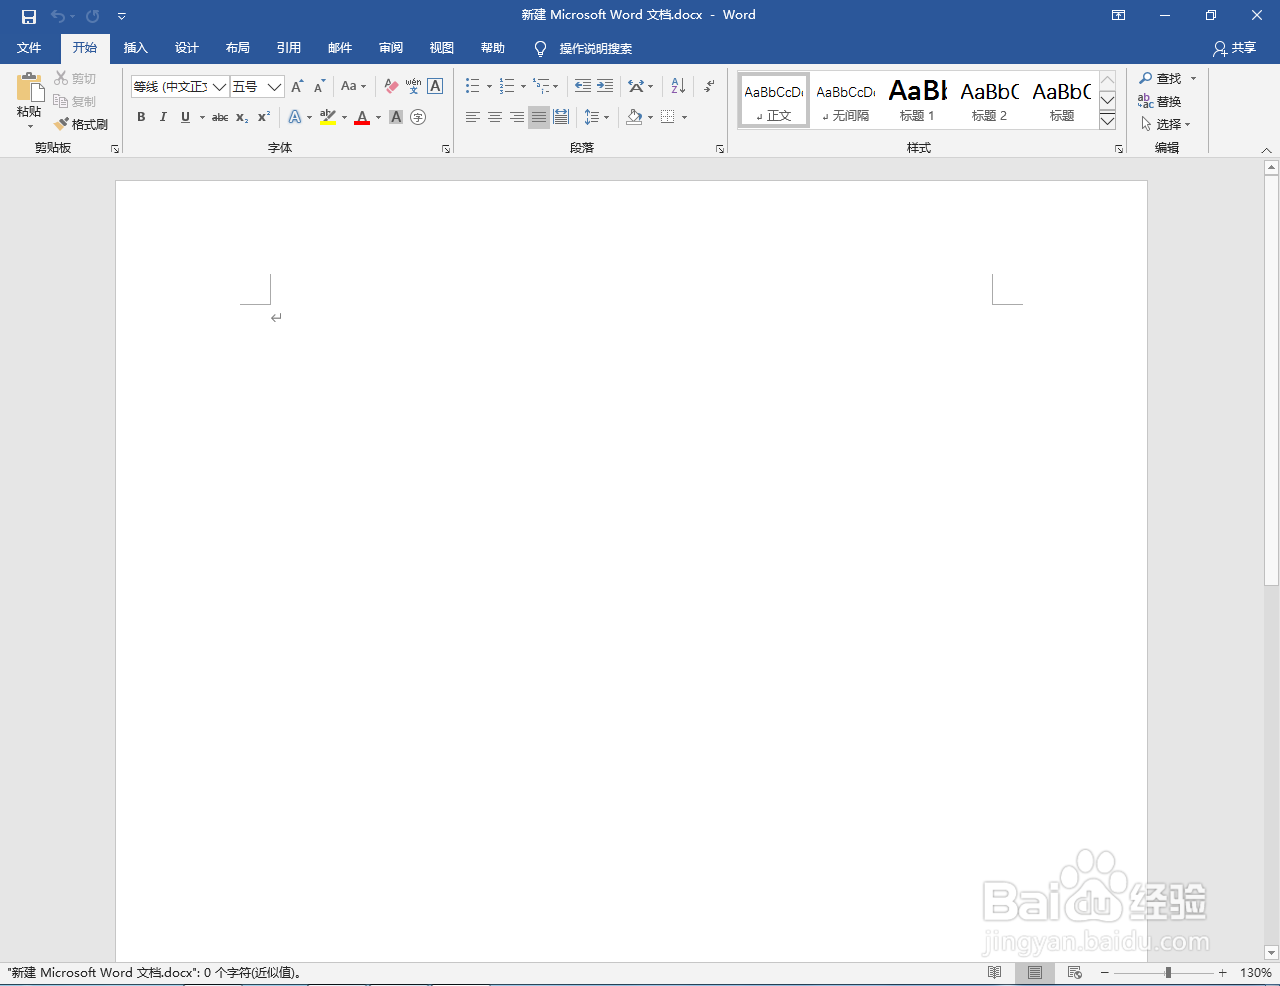Click the sort icon in the paragraph group
Image resolution: width=1280 pixels, height=986 pixels.
tap(676, 86)
